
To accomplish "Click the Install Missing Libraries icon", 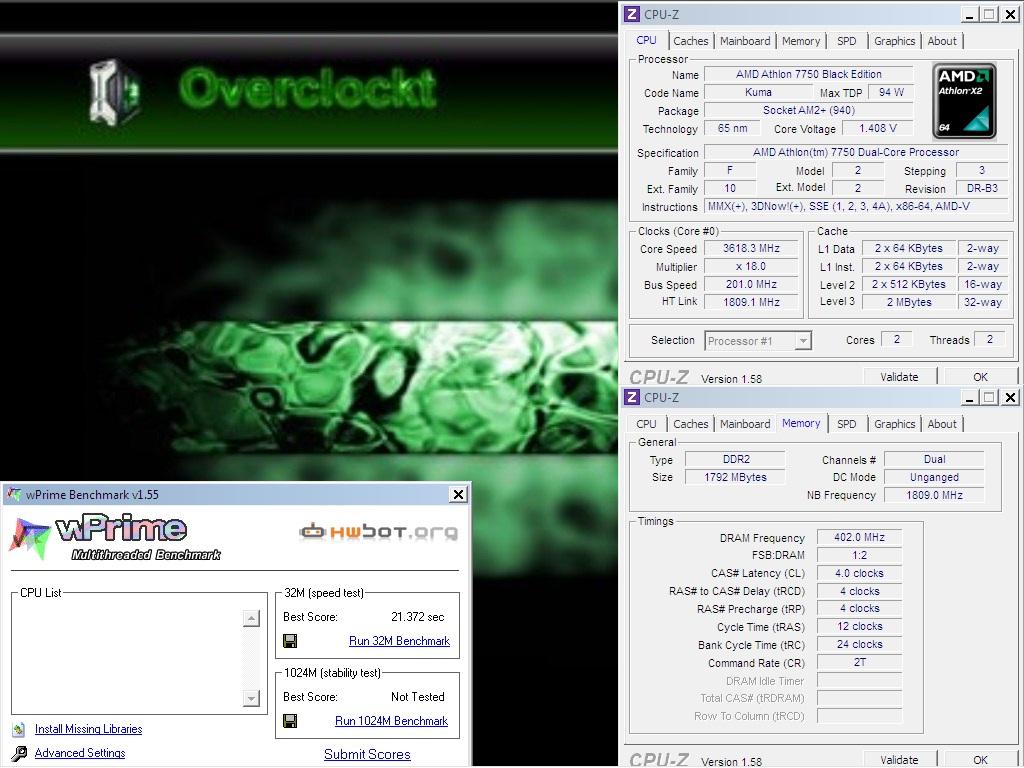I will coord(19,729).
